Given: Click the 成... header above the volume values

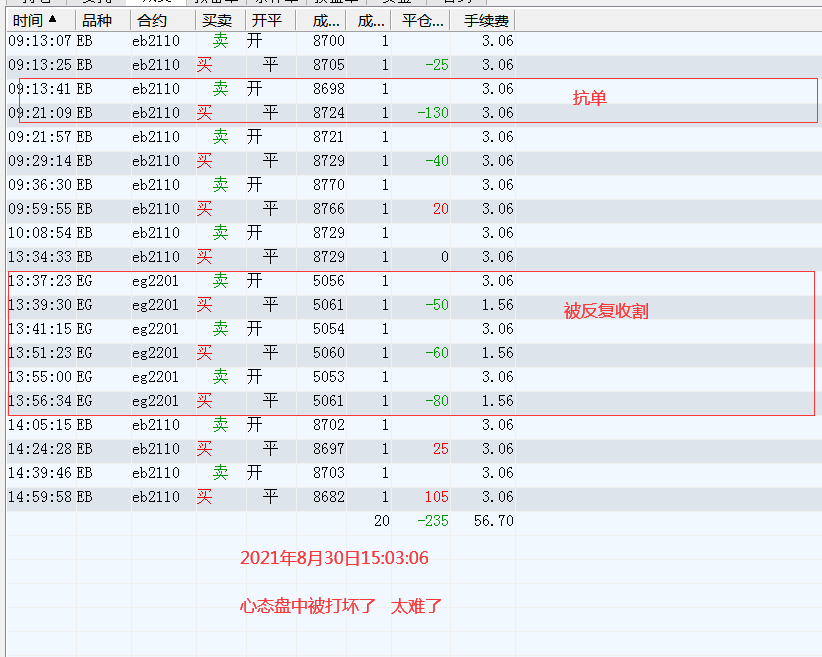Looking at the screenshot, I should tap(369, 20).
